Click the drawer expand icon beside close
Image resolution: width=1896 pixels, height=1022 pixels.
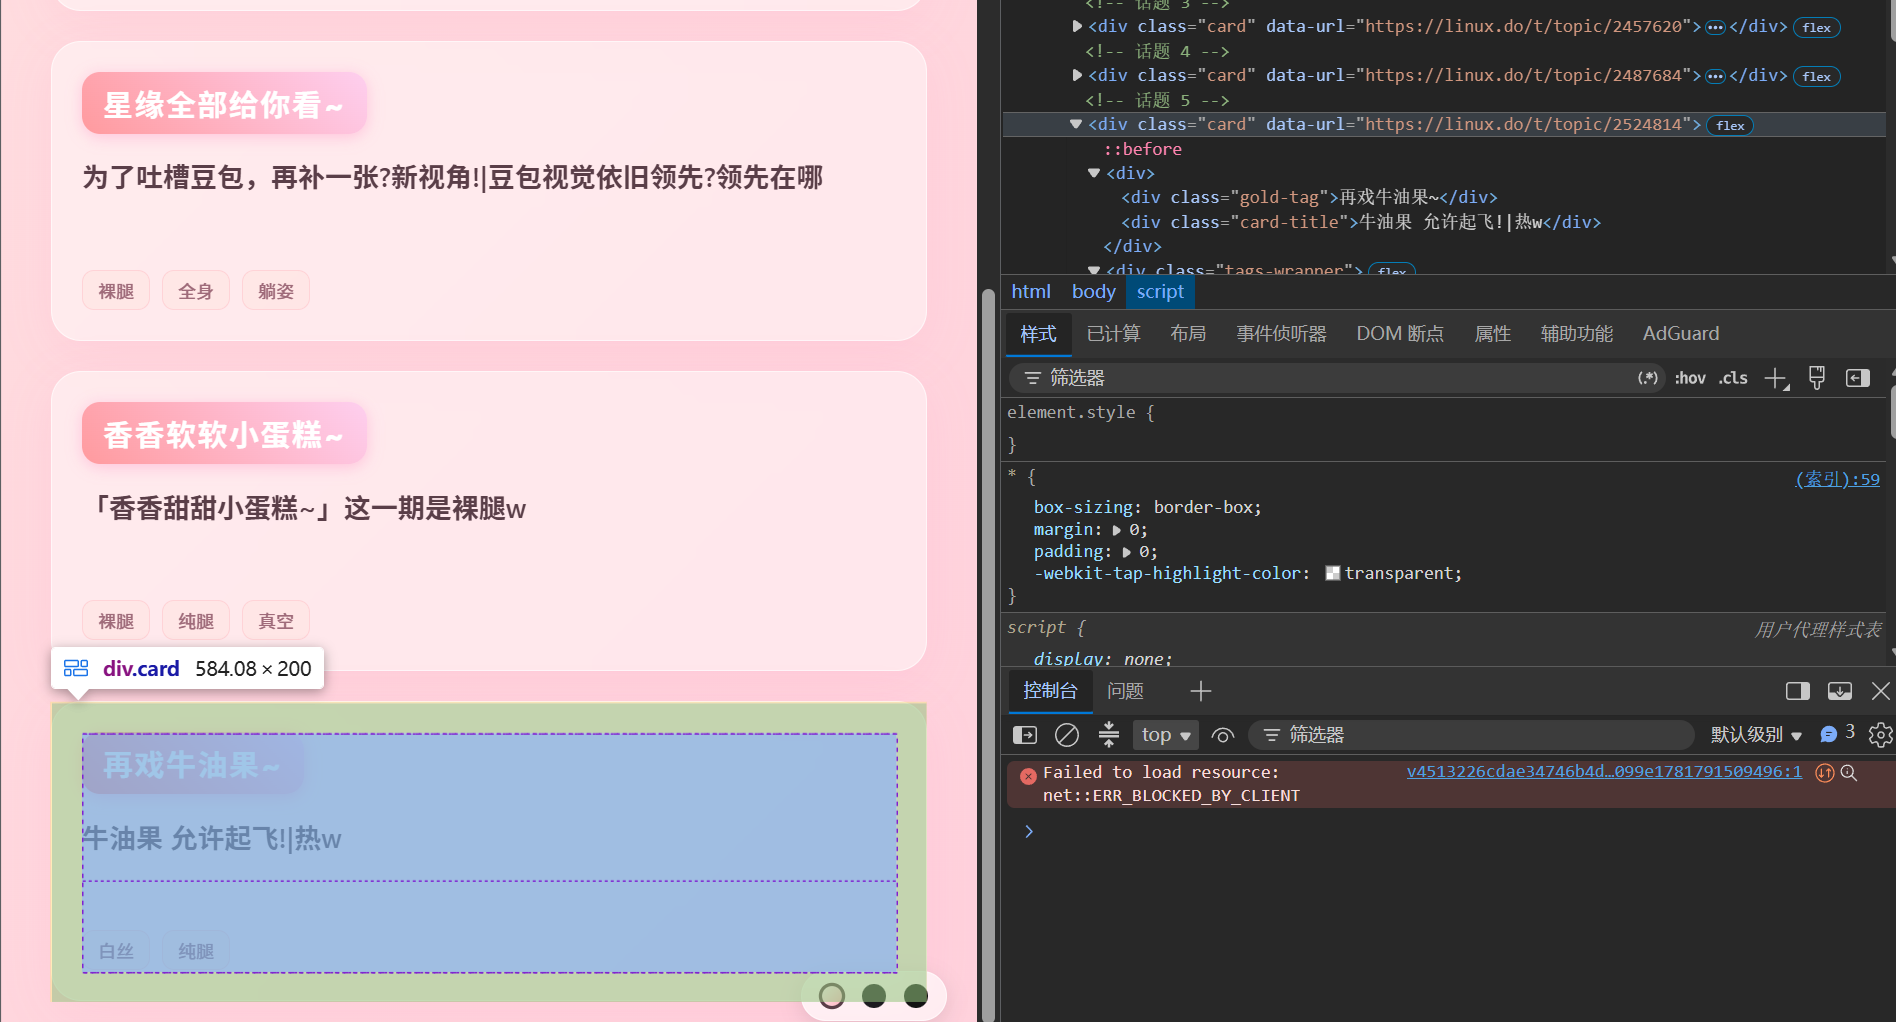[x=1840, y=691]
